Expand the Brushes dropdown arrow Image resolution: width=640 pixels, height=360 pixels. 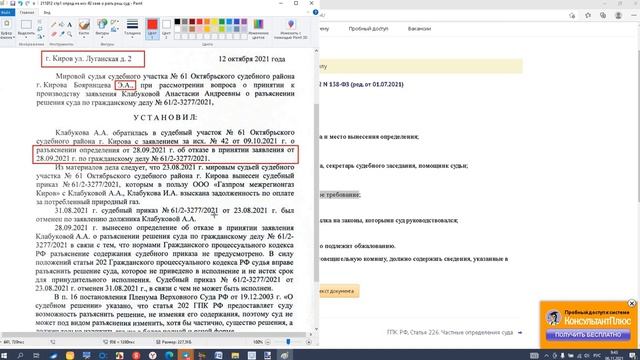(x=84, y=36)
